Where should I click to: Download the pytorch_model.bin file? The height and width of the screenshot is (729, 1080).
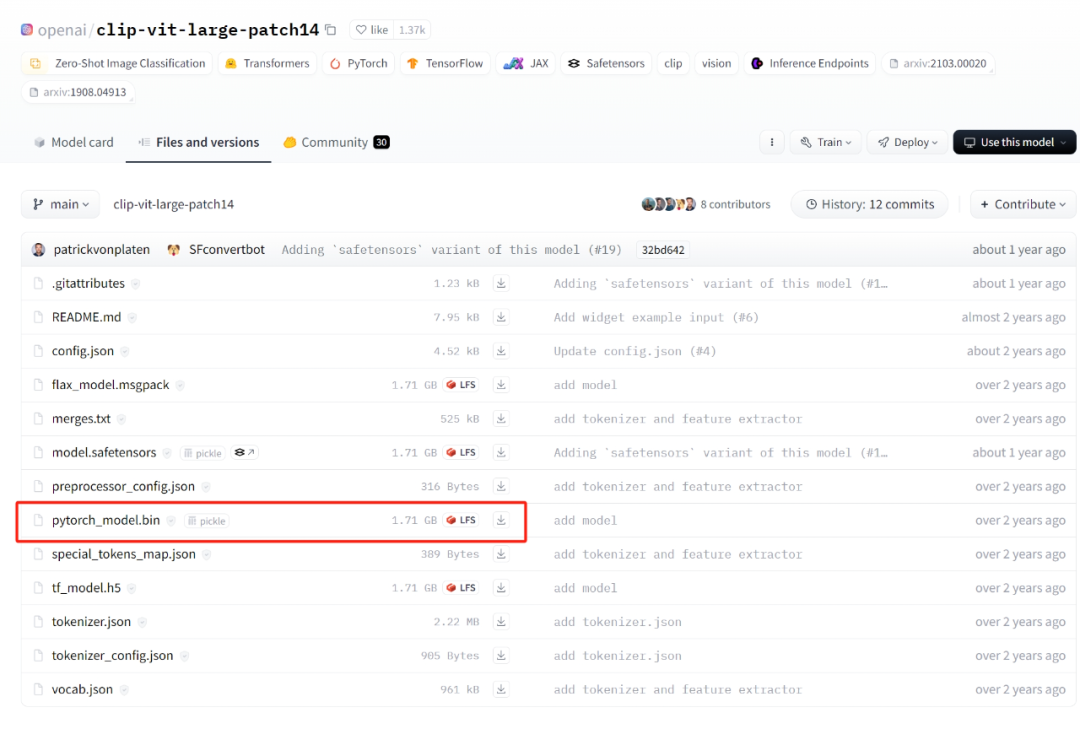tap(501, 520)
